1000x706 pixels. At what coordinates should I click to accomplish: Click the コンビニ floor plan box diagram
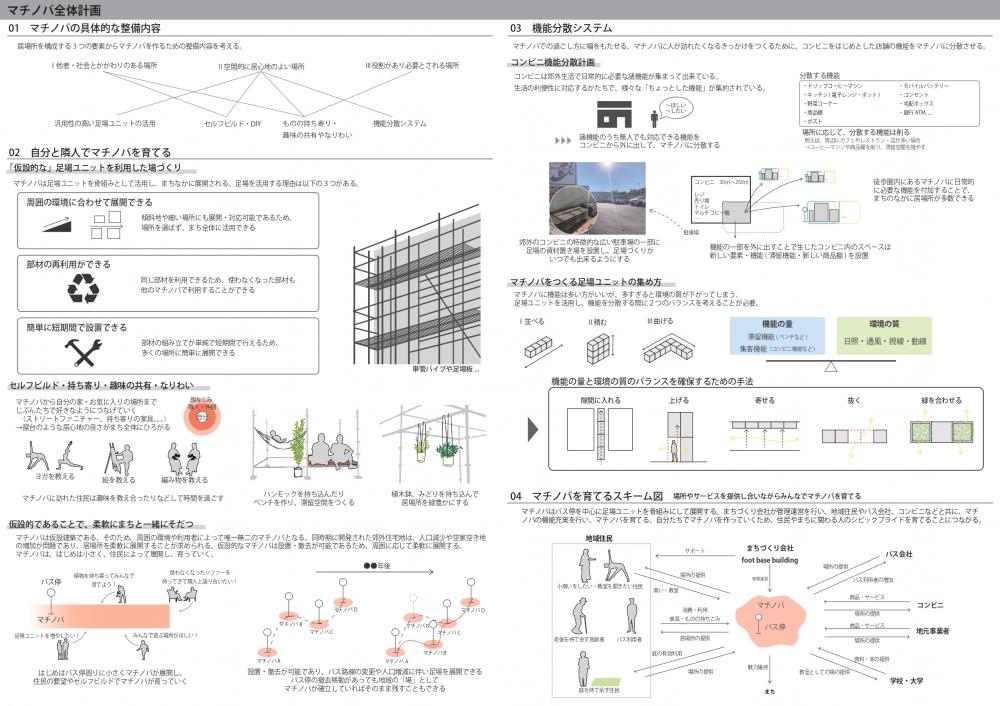coord(721,200)
